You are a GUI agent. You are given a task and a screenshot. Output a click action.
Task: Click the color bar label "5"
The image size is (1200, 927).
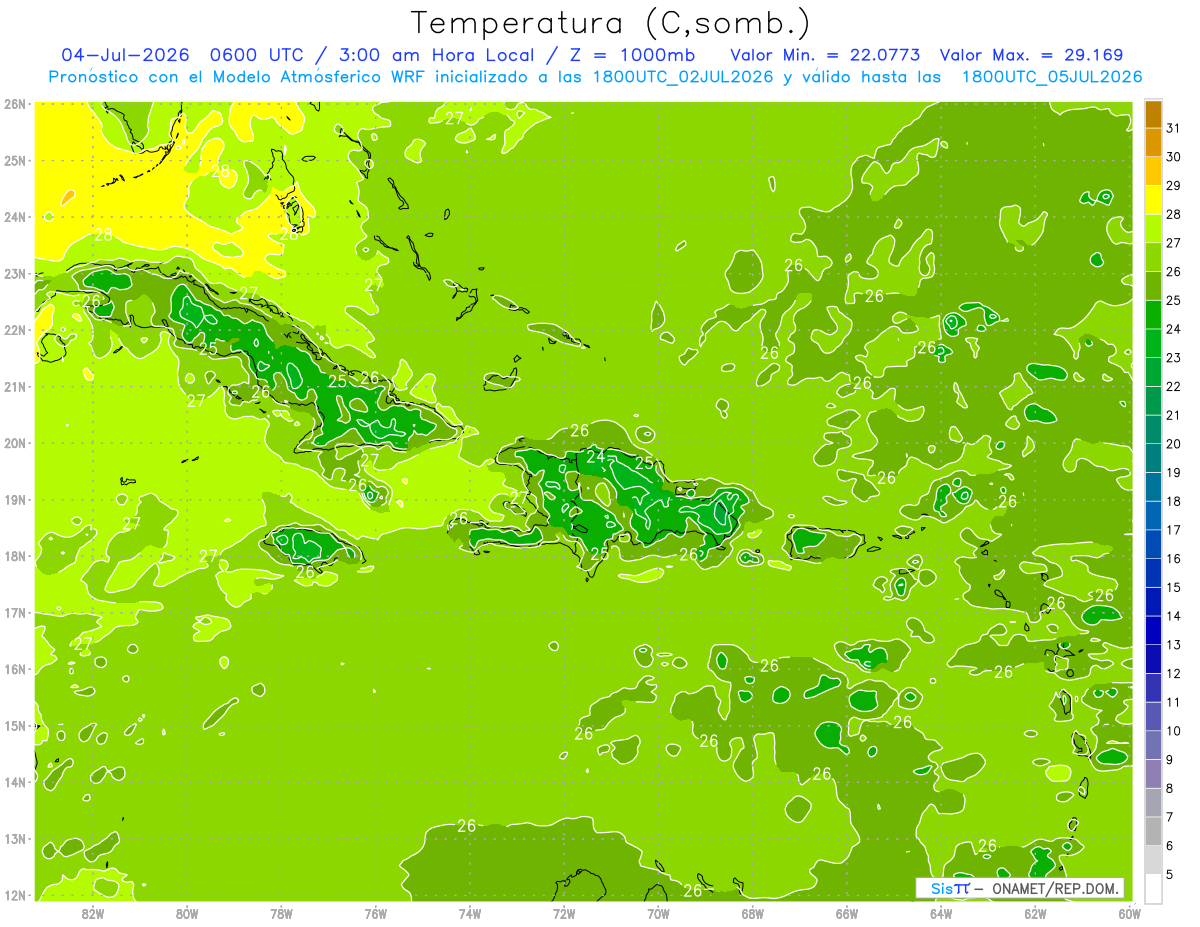point(1170,874)
